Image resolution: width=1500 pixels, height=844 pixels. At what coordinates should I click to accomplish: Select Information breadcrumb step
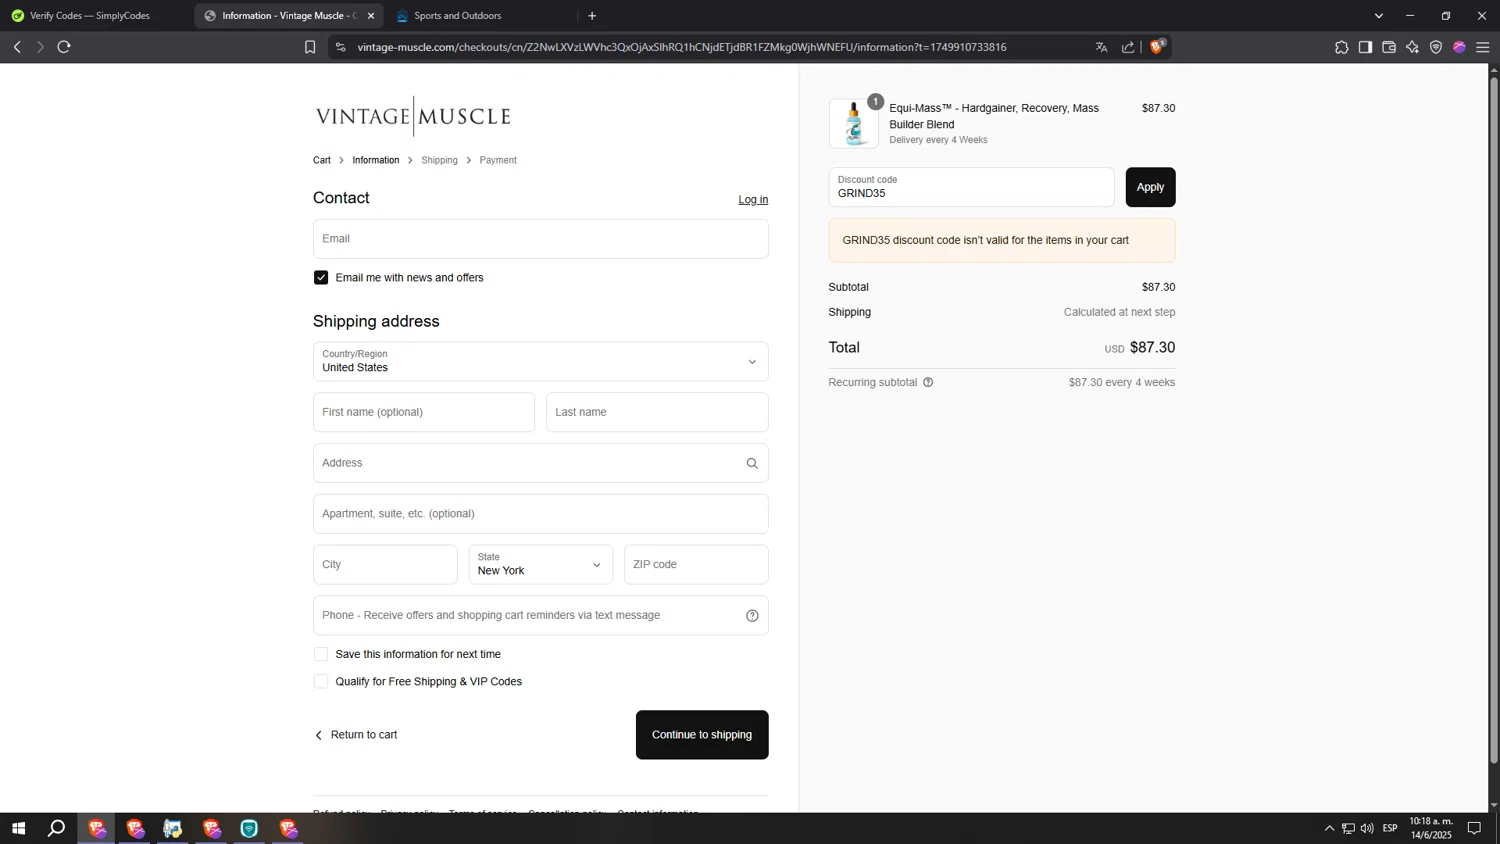pyautogui.click(x=376, y=160)
